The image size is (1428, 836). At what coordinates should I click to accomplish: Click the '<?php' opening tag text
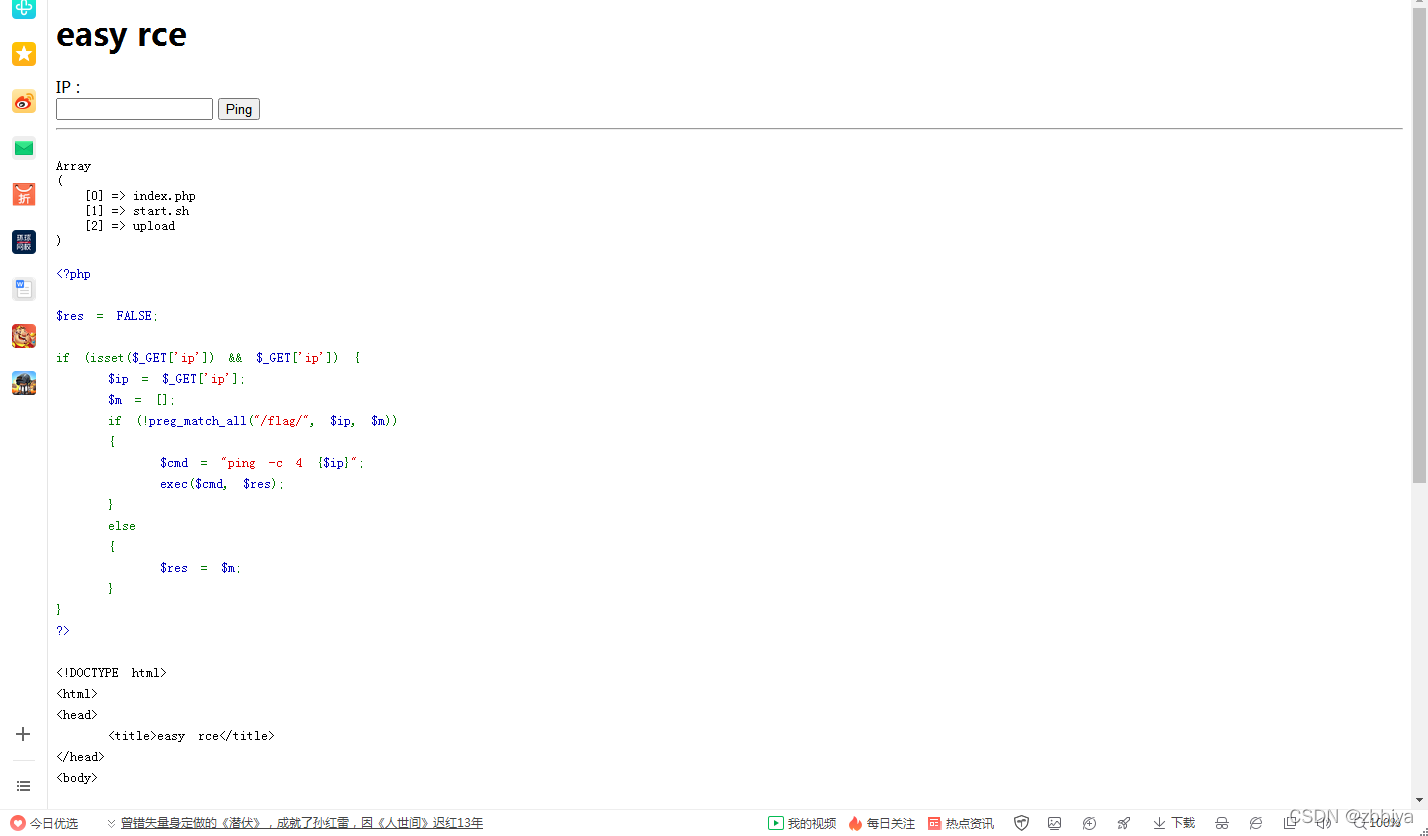pyautogui.click(x=73, y=274)
